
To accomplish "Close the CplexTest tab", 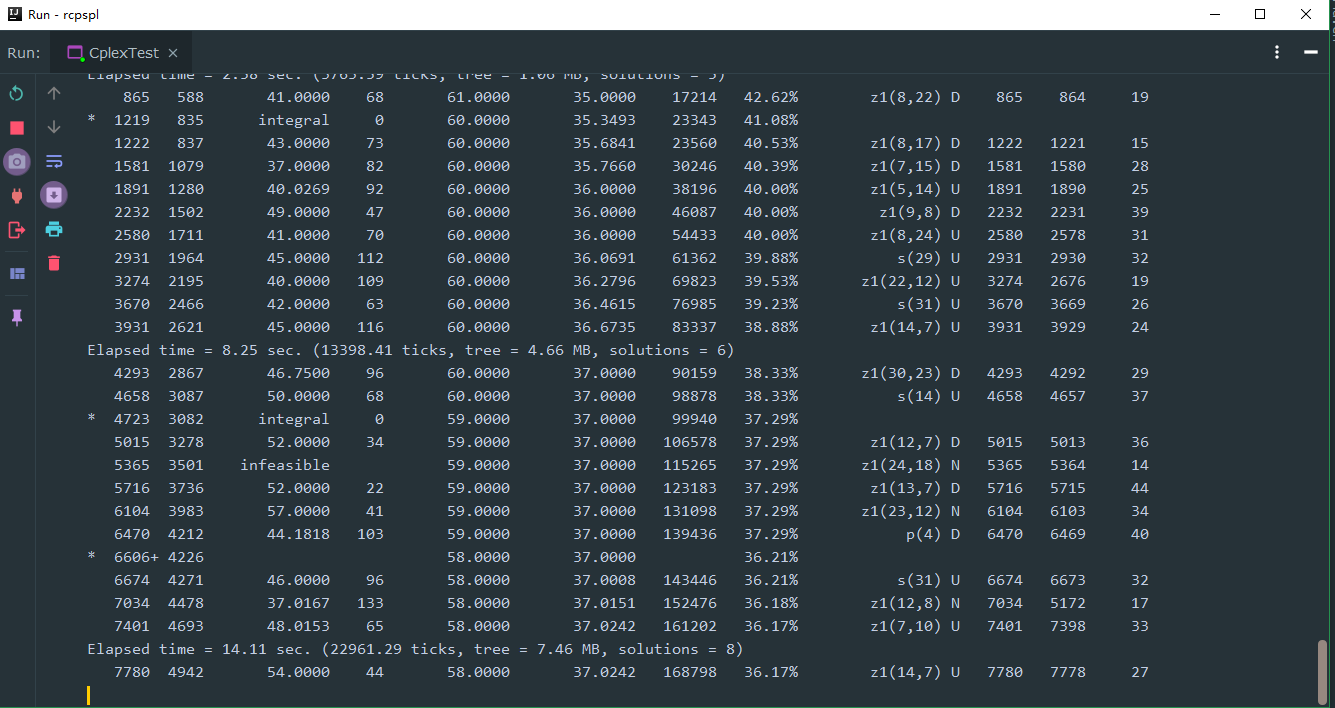I will (x=173, y=53).
